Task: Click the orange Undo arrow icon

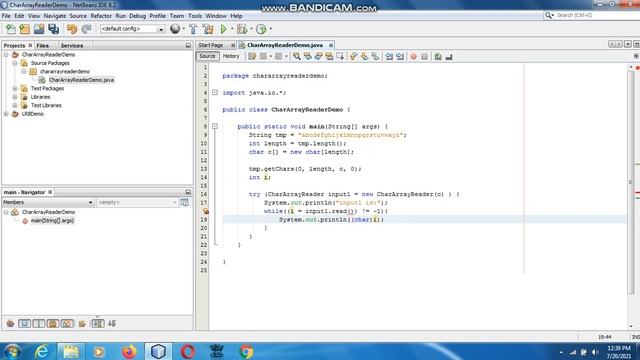Action: (72, 29)
